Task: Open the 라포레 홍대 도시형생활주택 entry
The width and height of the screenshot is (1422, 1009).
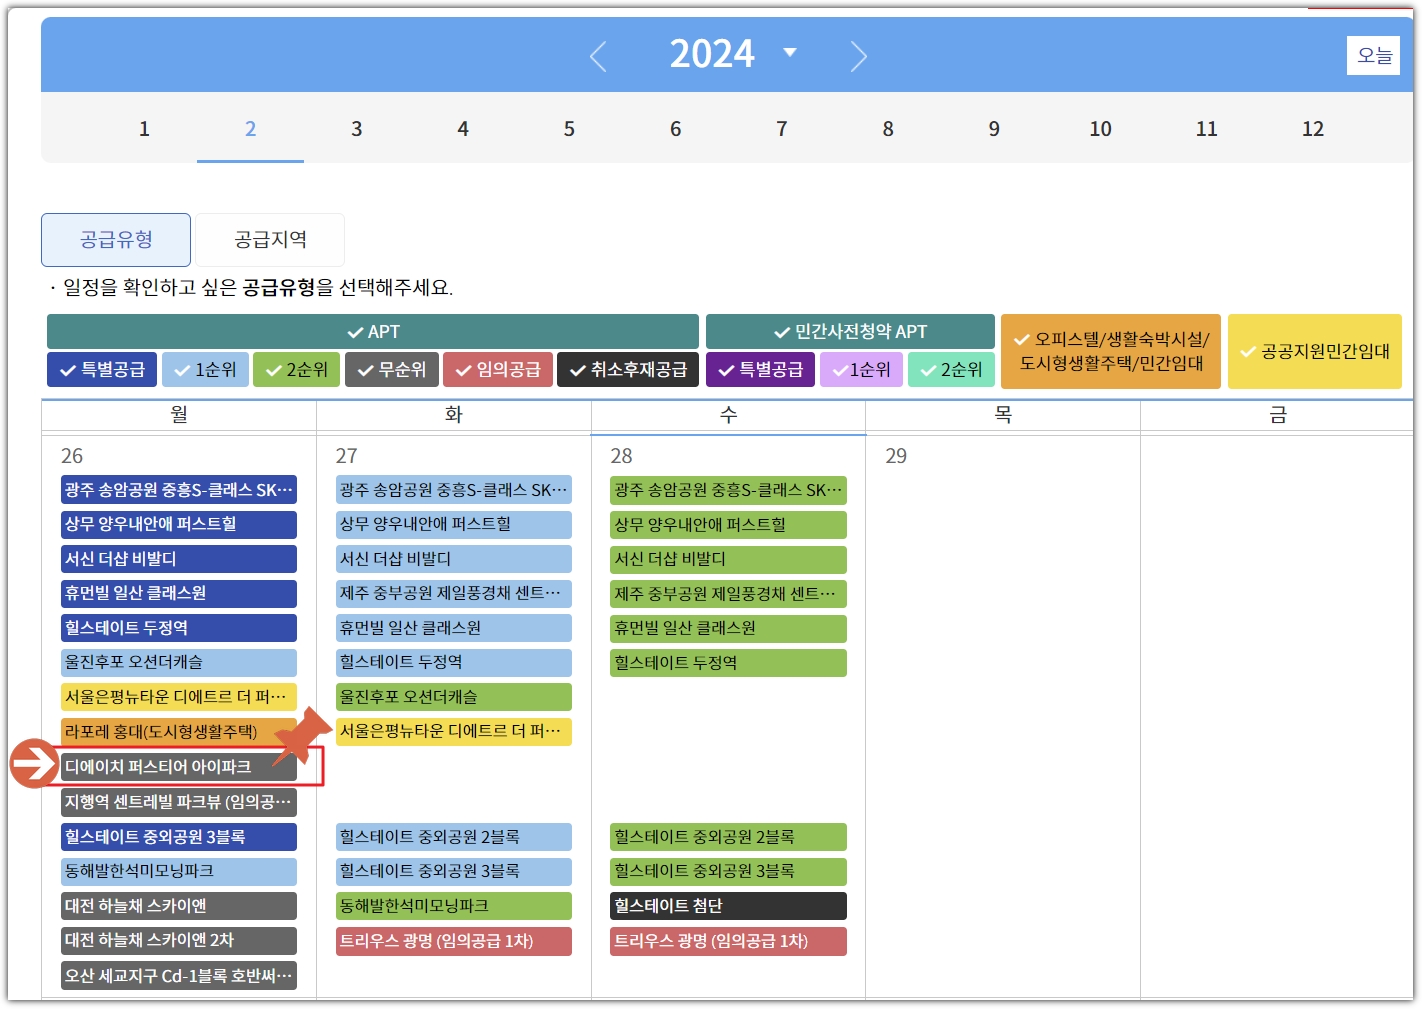Action: [x=178, y=732]
